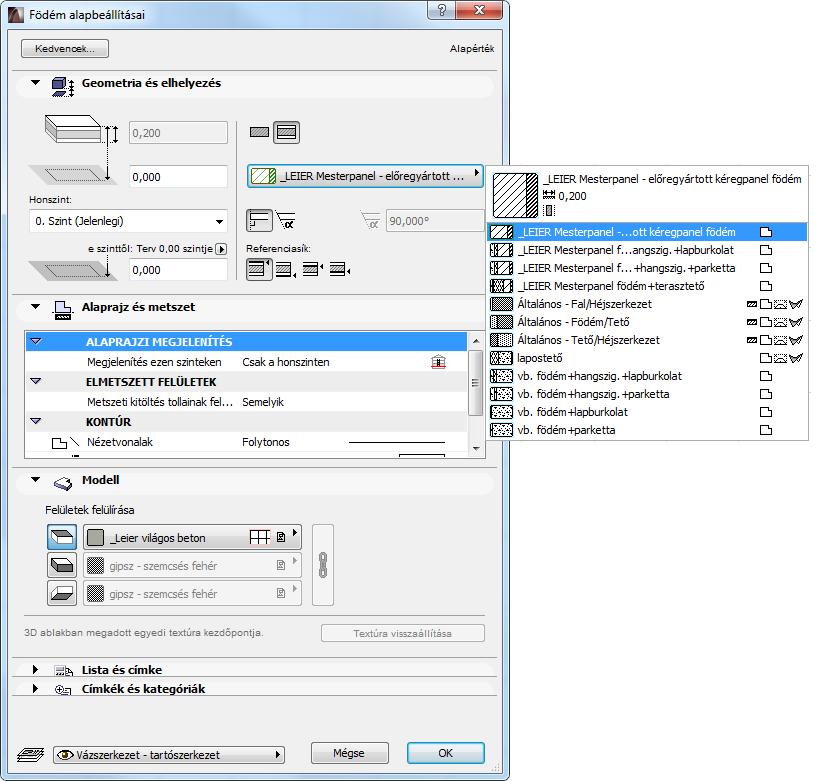Select vb. födém+hangszig.+parketta composite

pyautogui.click(x=647, y=394)
